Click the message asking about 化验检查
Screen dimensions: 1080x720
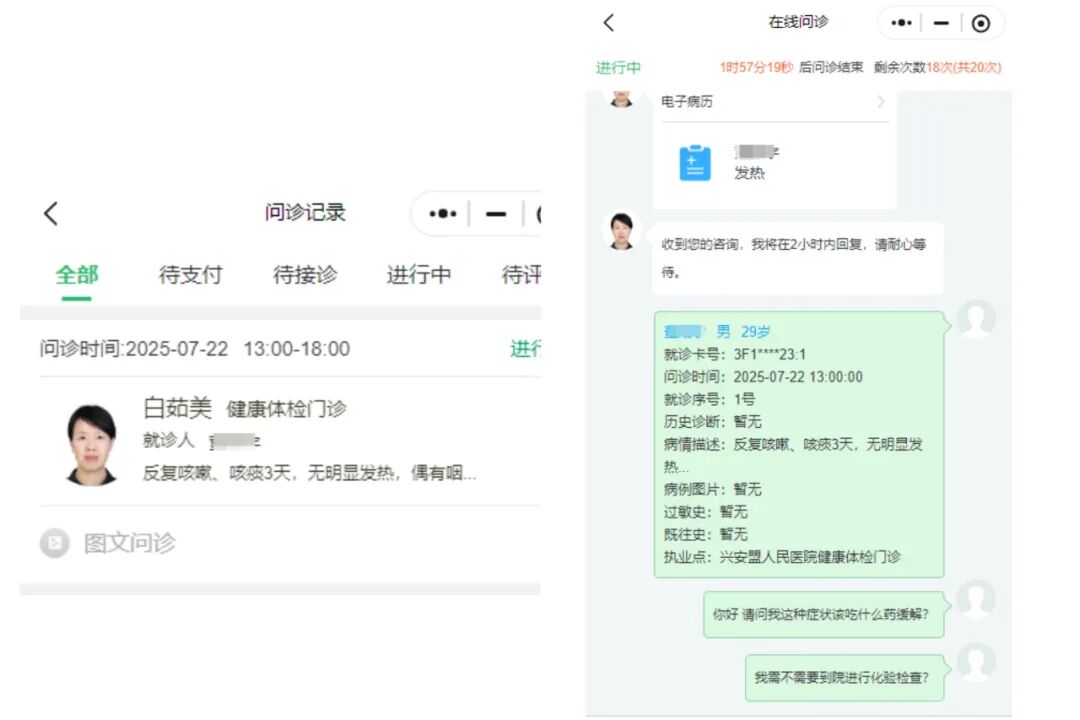coord(843,678)
